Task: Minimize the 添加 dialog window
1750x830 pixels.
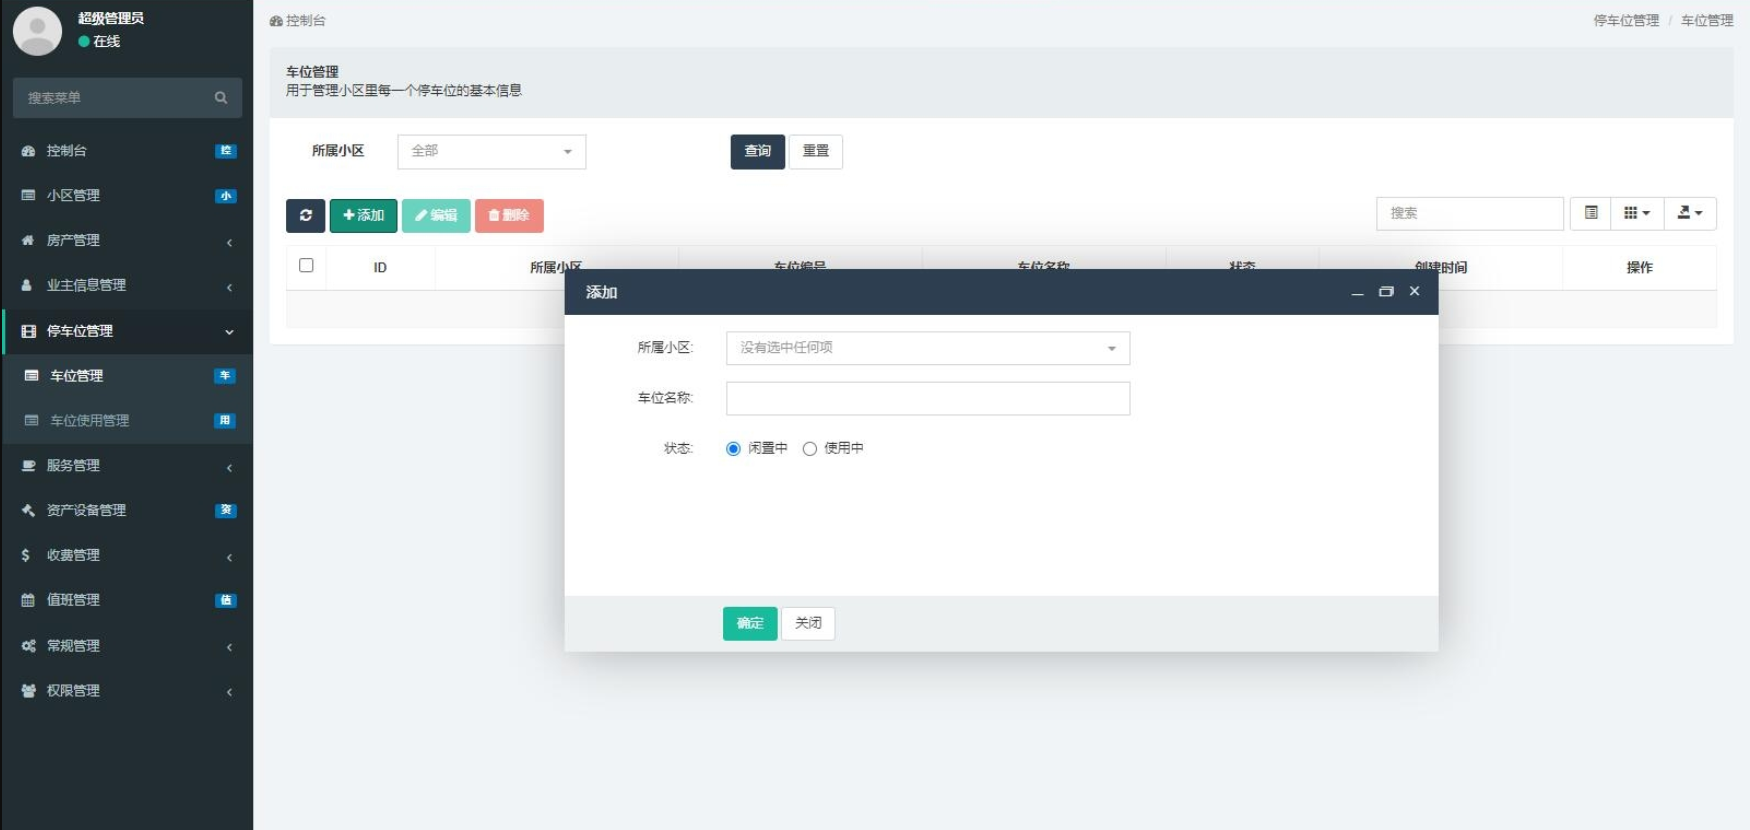Action: pyautogui.click(x=1357, y=292)
